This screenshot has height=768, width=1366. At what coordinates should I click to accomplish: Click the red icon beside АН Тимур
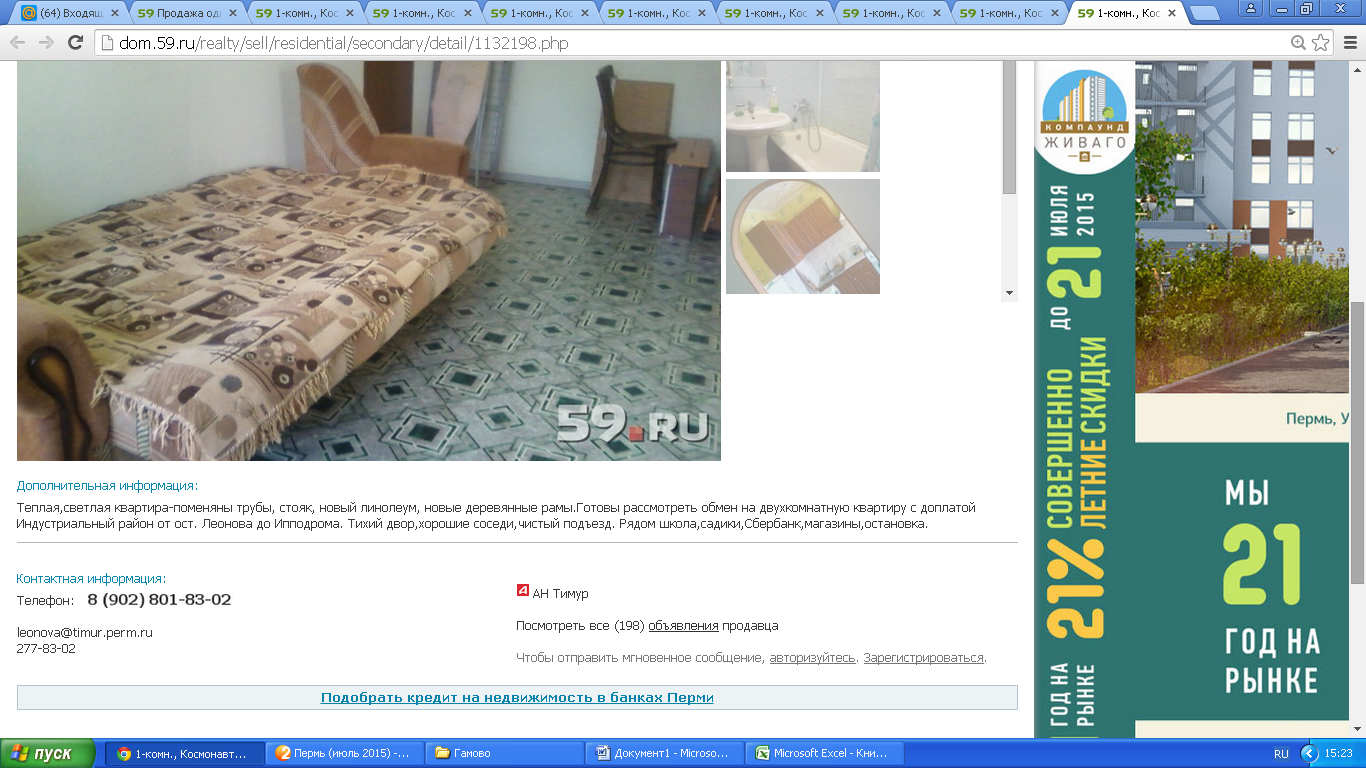(522, 591)
